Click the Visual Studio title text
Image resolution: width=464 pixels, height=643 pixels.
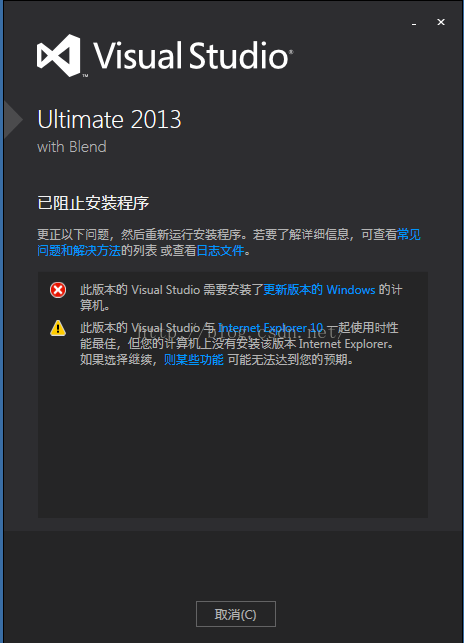coord(193,55)
